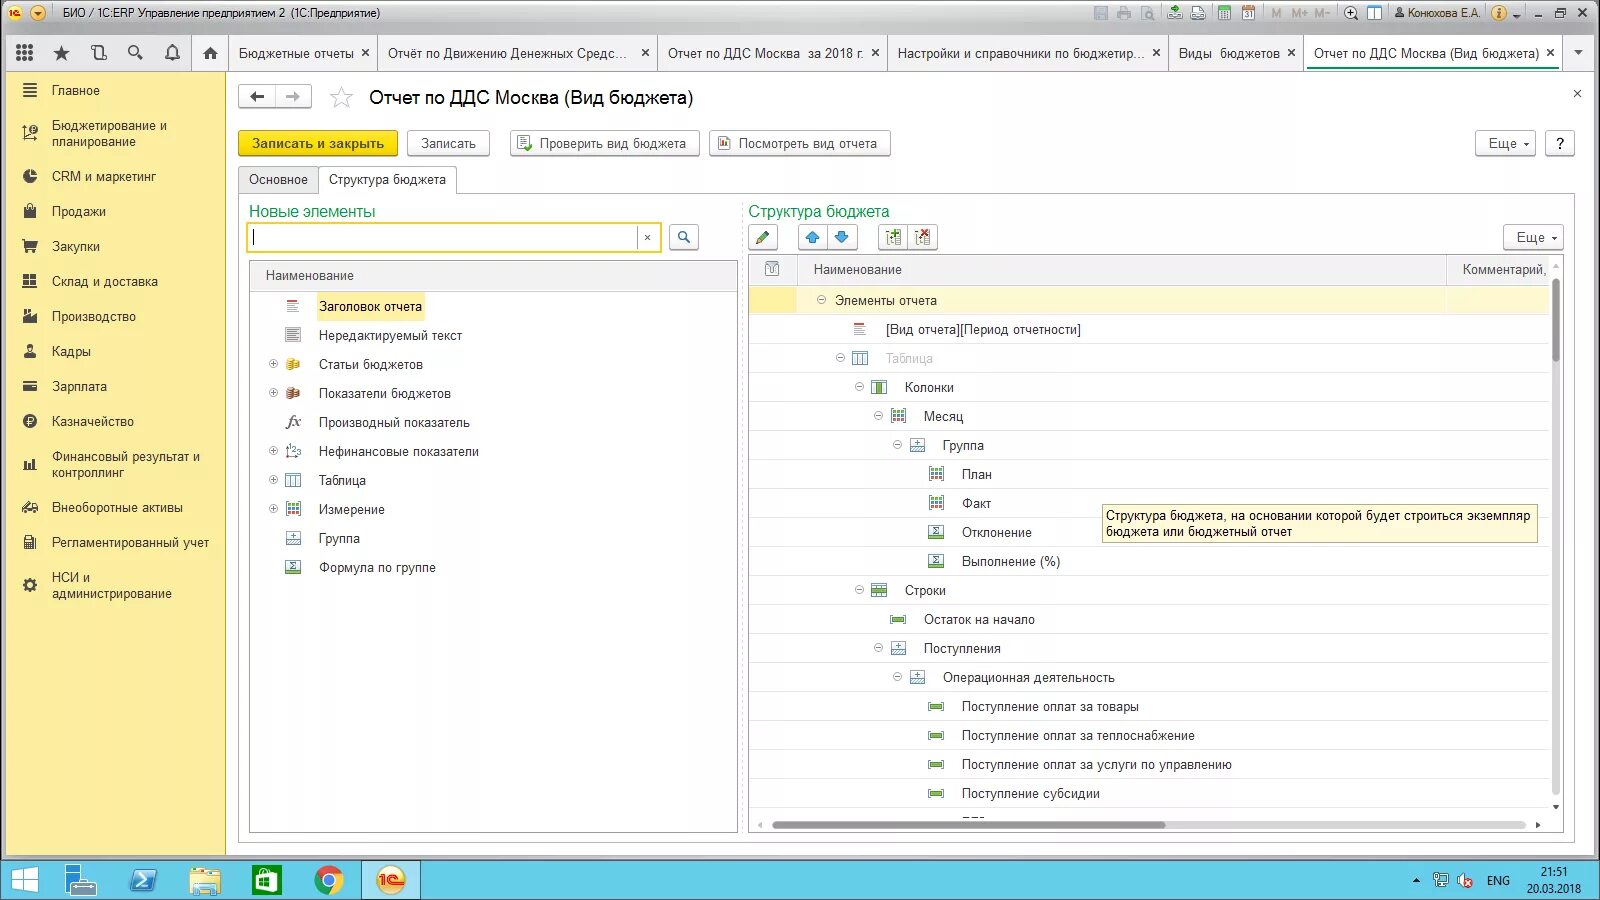Close Бюджетные отчеты tab
This screenshot has height=900, width=1600.
[365, 53]
